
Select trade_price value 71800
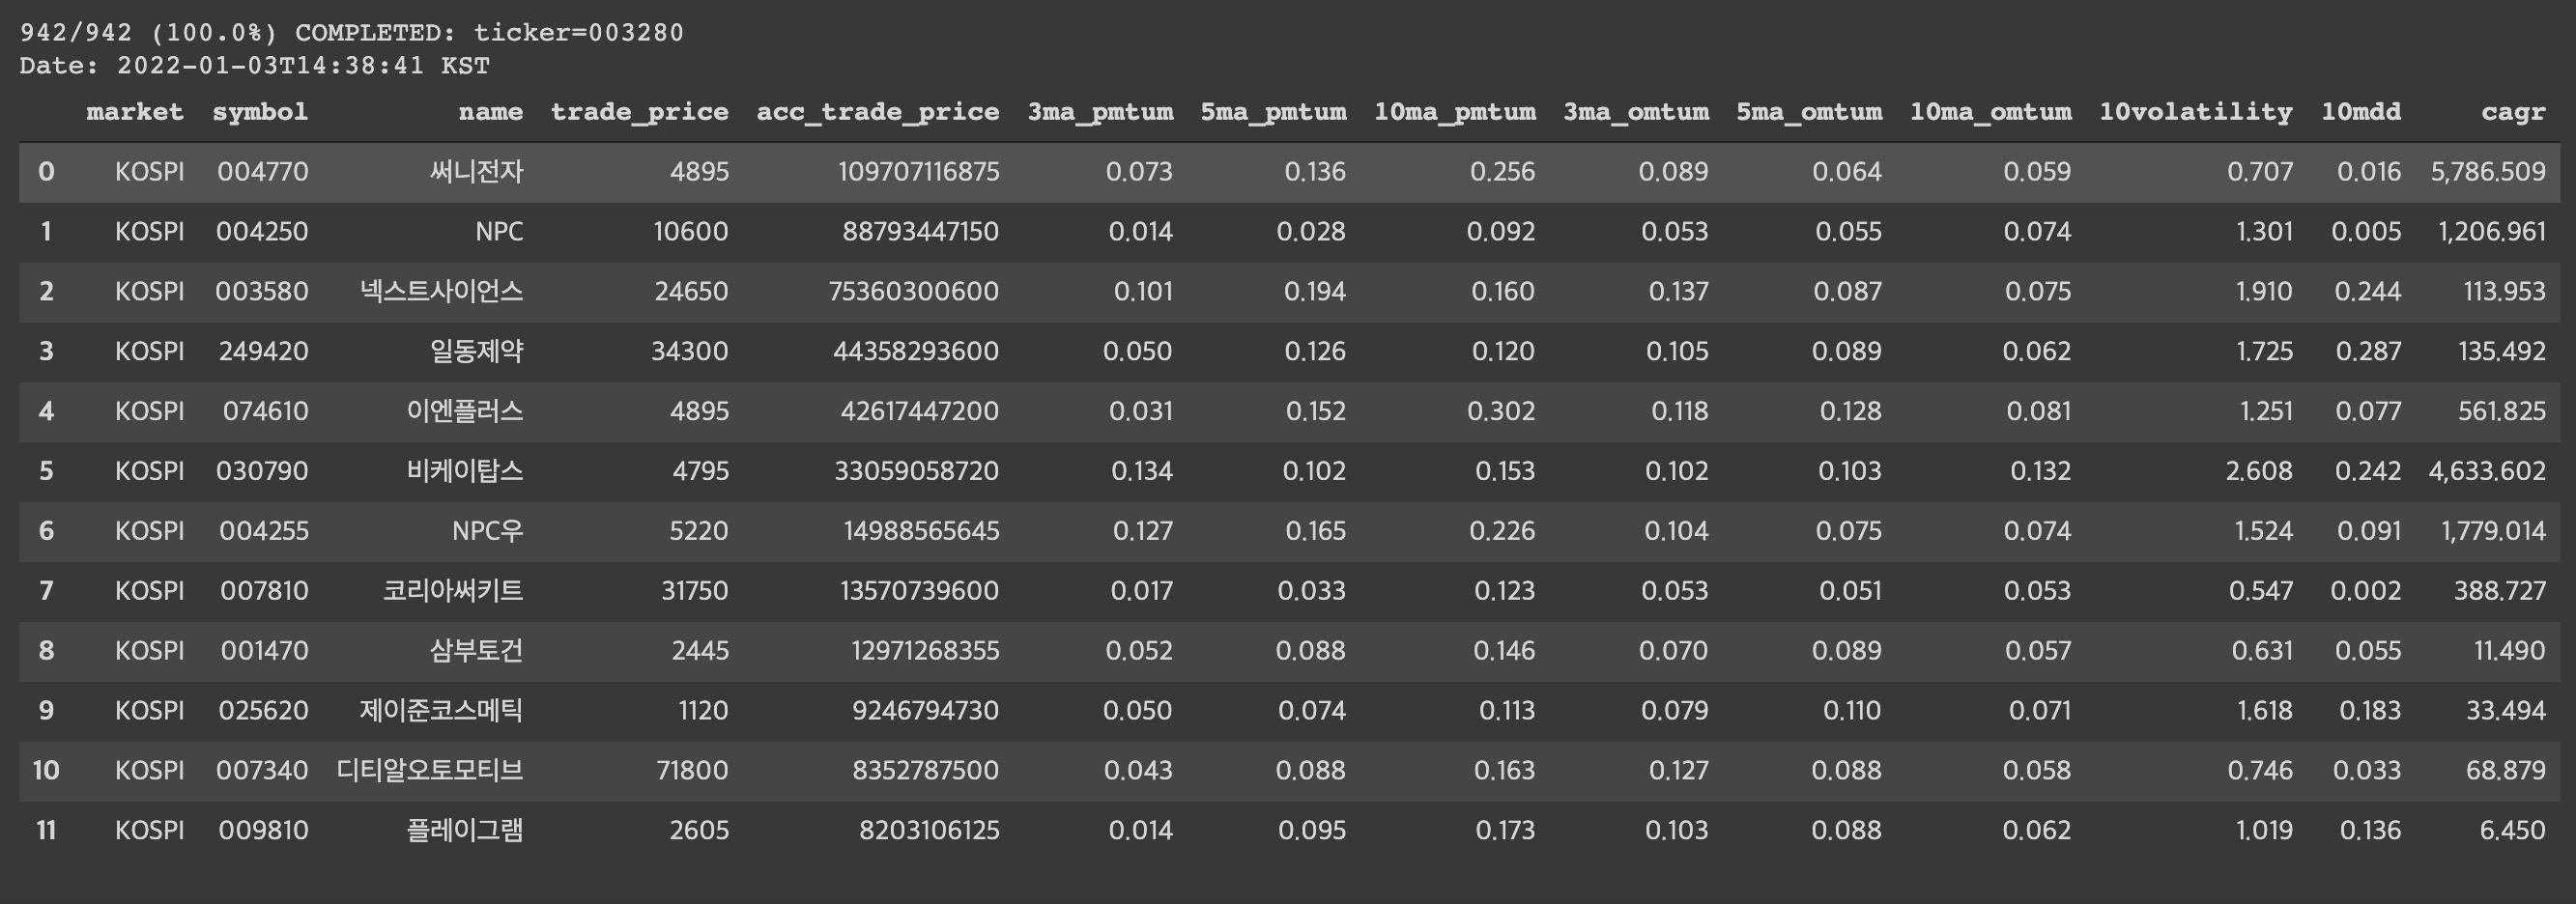click(x=693, y=771)
